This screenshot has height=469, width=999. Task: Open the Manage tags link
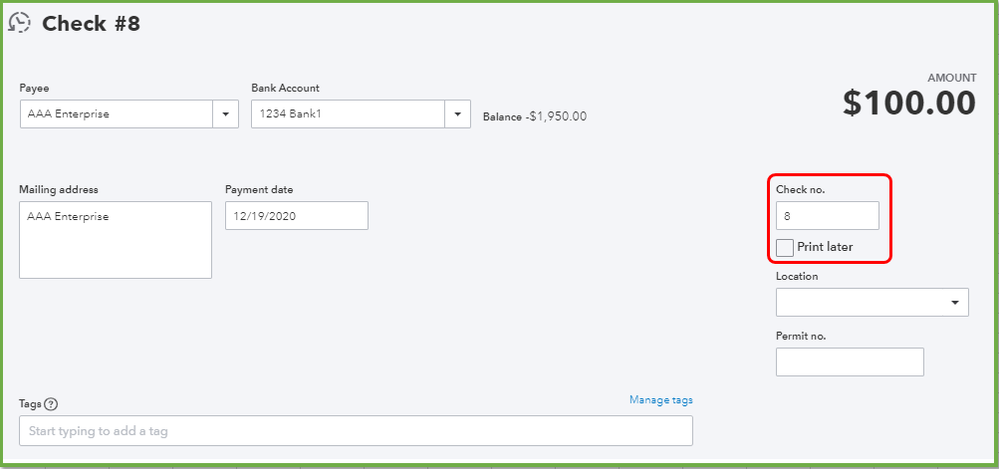click(660, 400)
